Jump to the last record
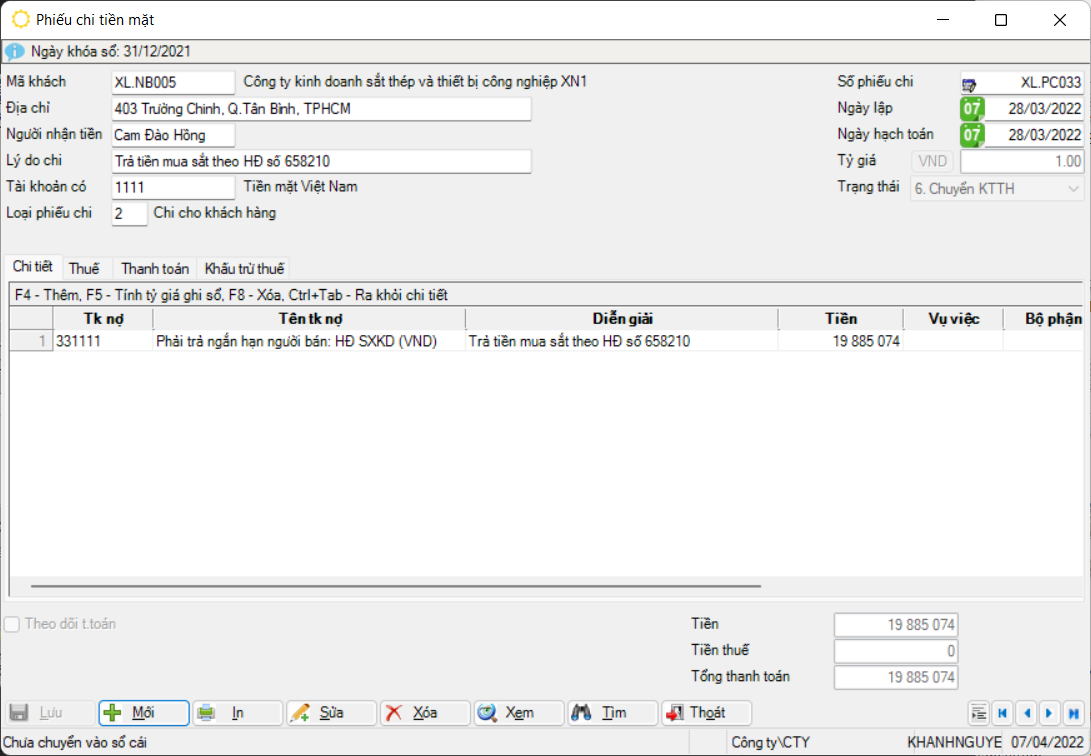Screen dimensions: 1091x756 (1073, 713)
